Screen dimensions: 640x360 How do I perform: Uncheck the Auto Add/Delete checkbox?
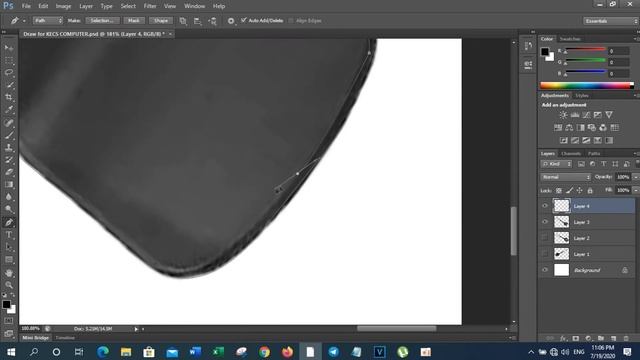click(x=244, y=20)
